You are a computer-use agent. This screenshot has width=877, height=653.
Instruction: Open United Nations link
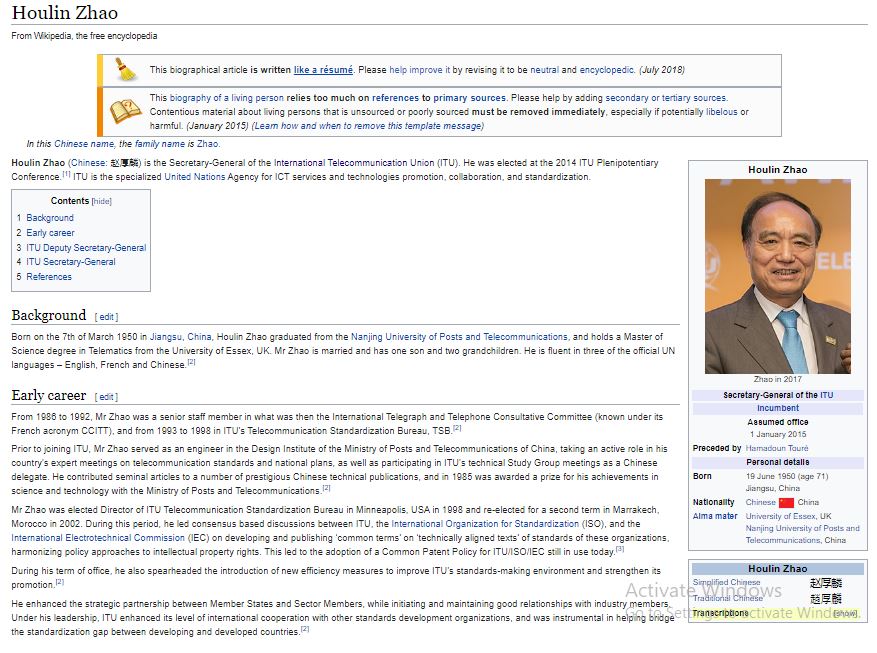pos(195,177)
